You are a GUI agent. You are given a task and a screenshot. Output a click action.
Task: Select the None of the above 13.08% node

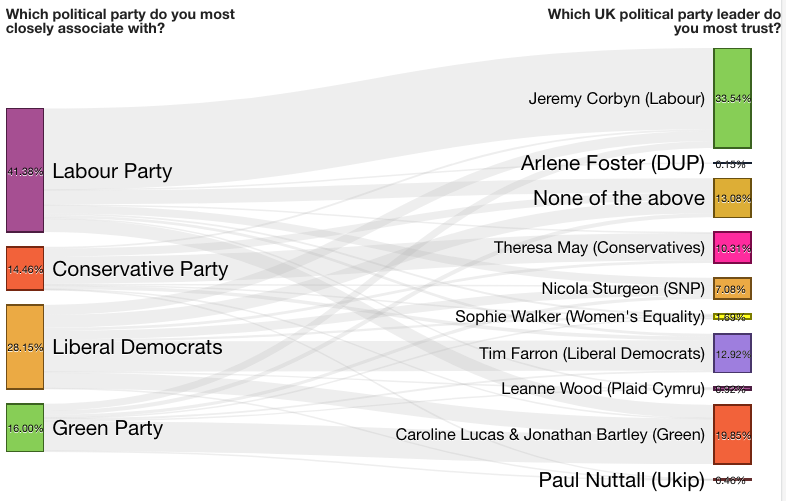pos(732,198)
